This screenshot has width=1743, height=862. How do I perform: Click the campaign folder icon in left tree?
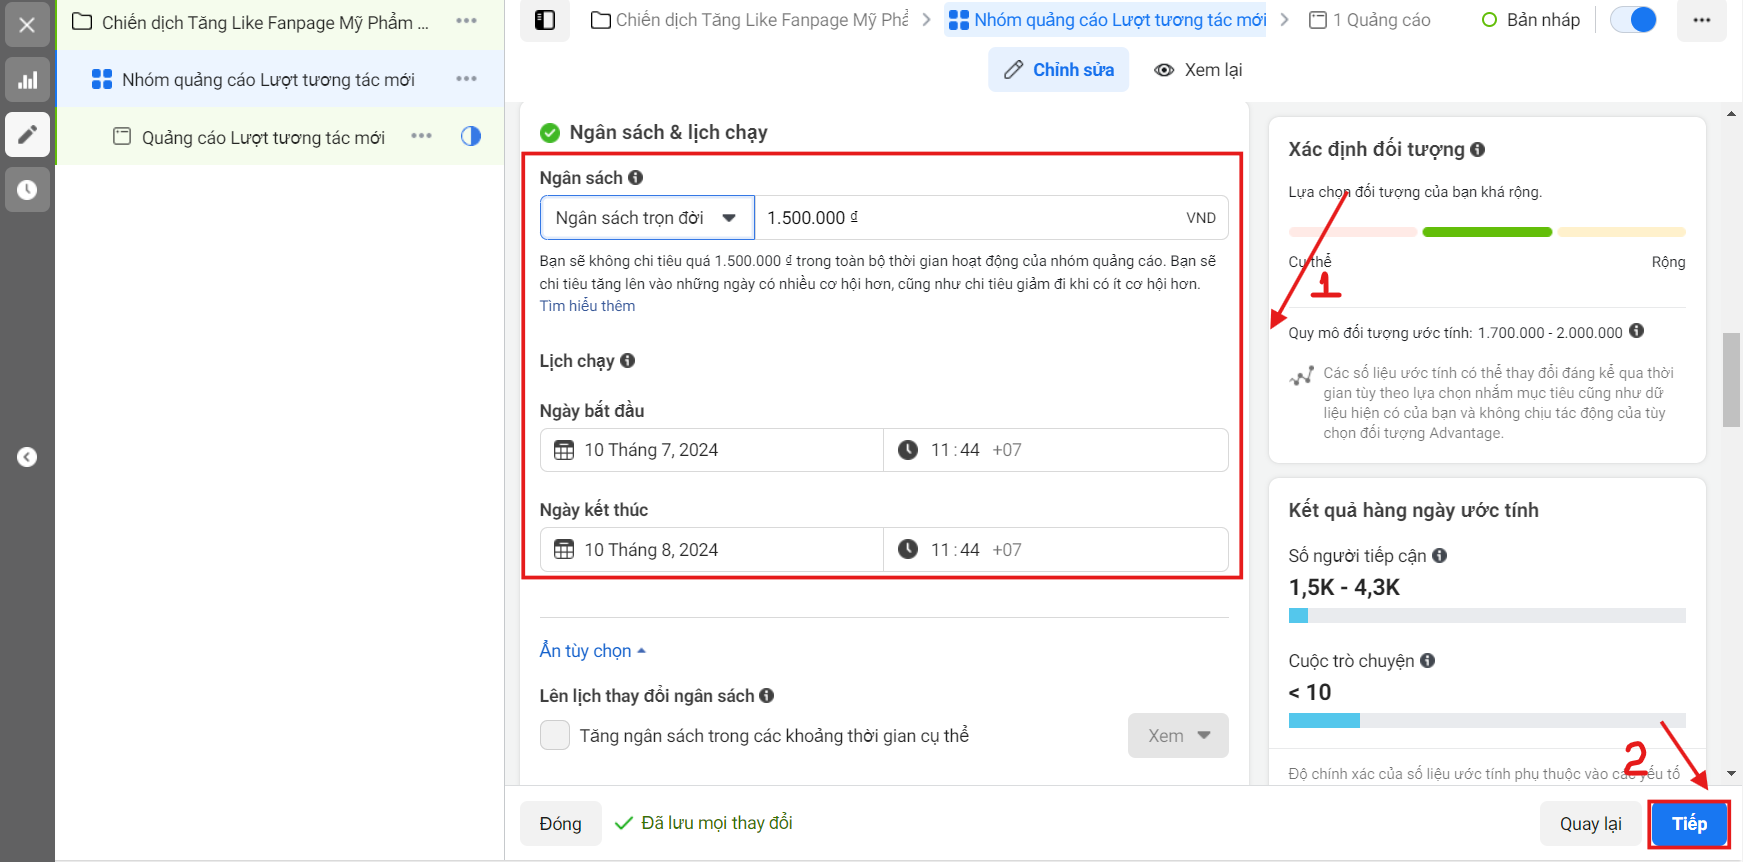[82, 22]
